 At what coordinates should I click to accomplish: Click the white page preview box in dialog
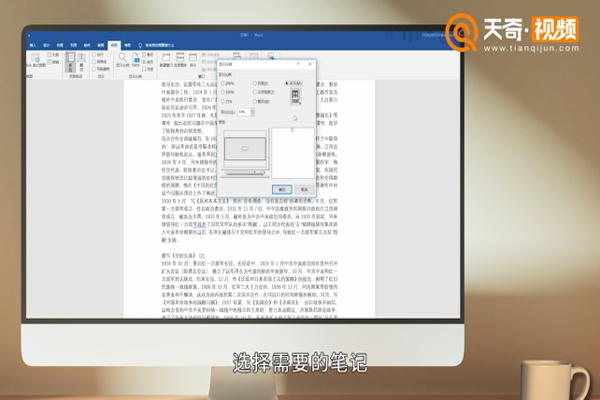coord(293,153)
